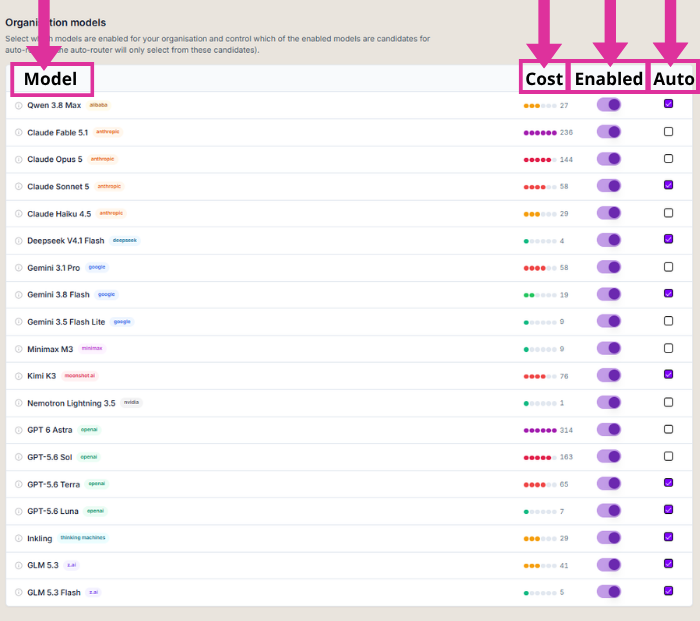Screen dimensions: 700x621
Task: Check Auto for Claude Haiku 4.5
Action: coord(668,213)
